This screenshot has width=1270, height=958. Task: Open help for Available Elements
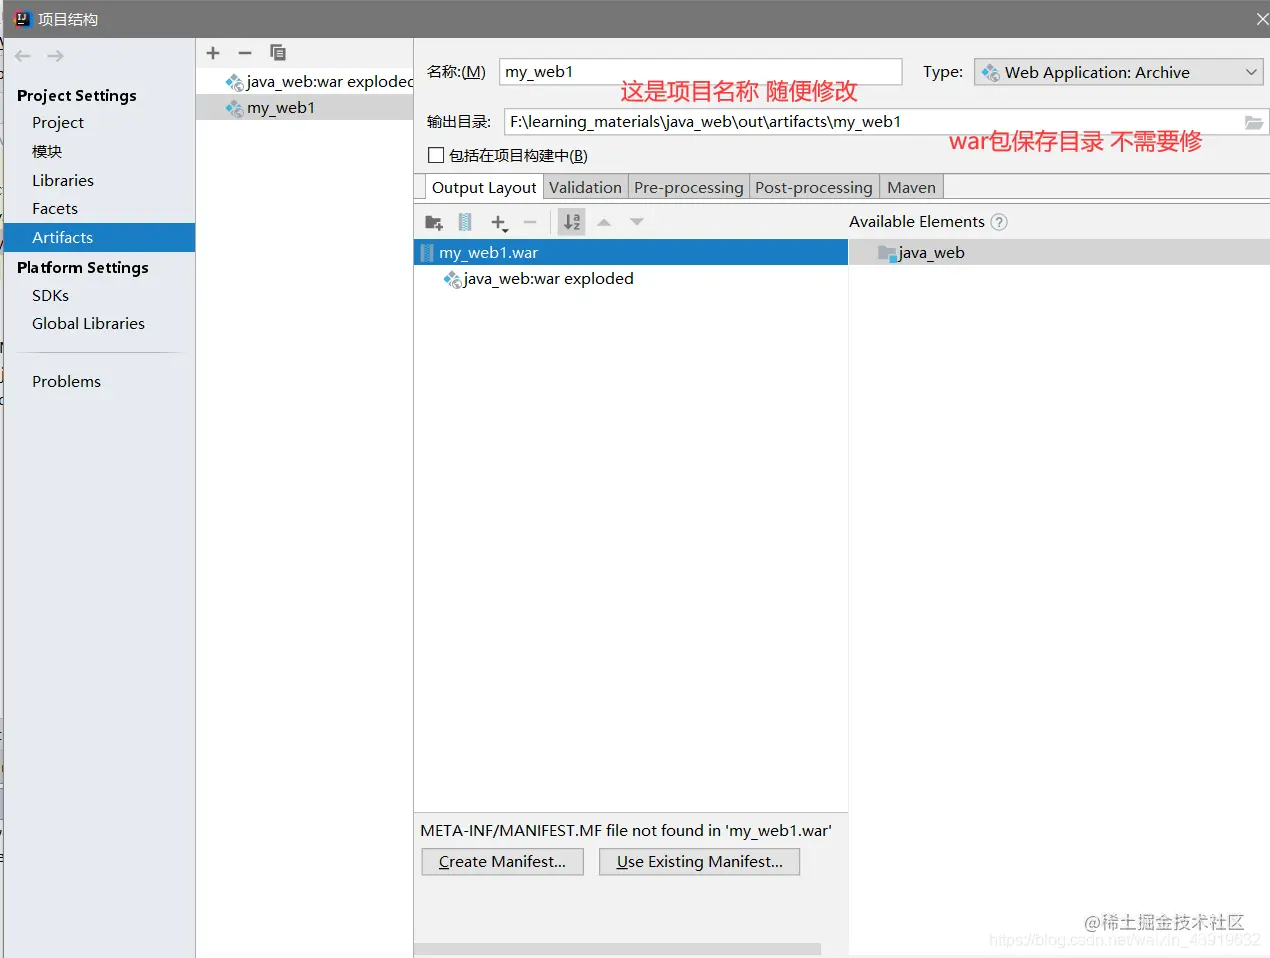coord(999,222)
